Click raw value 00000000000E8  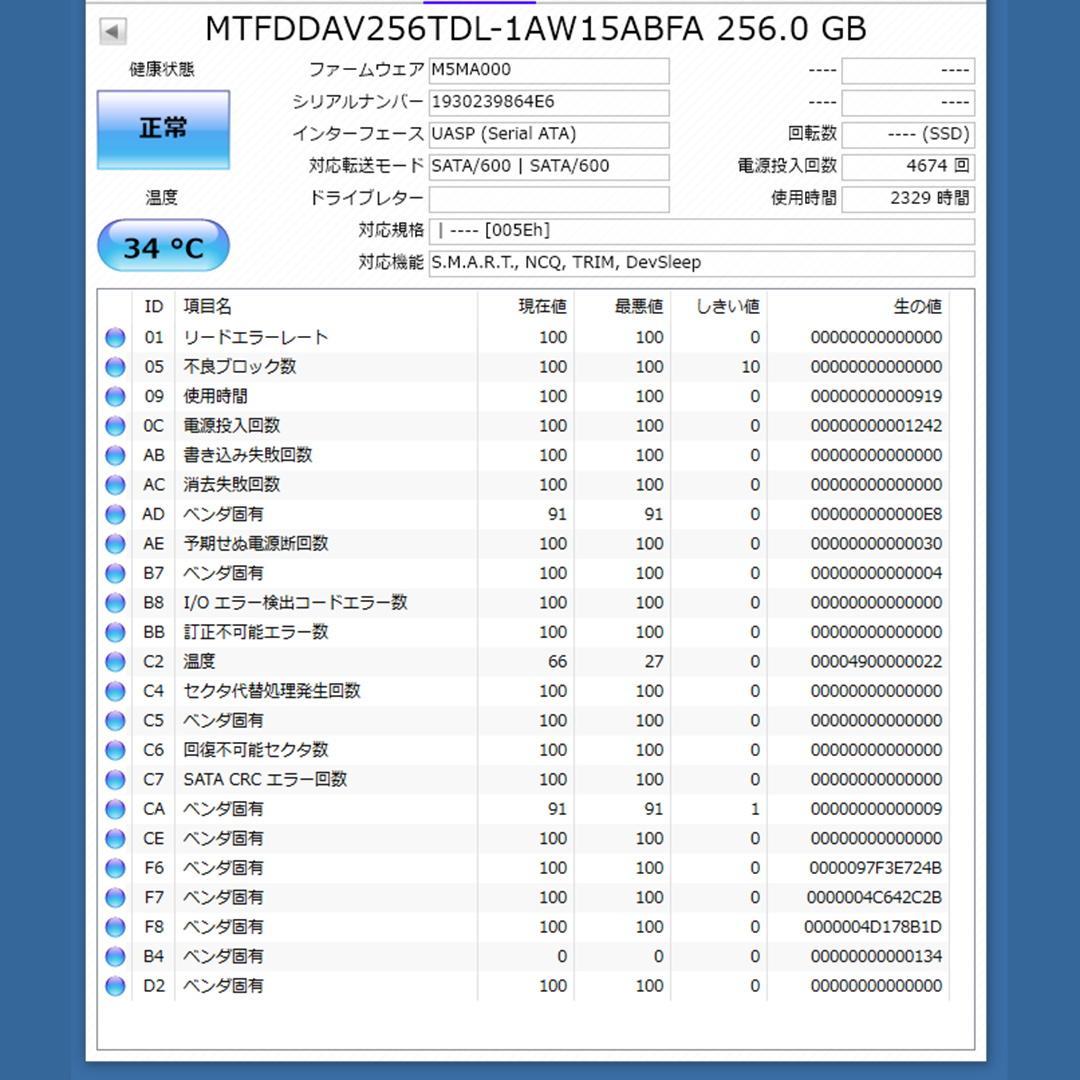pos(876,515)
